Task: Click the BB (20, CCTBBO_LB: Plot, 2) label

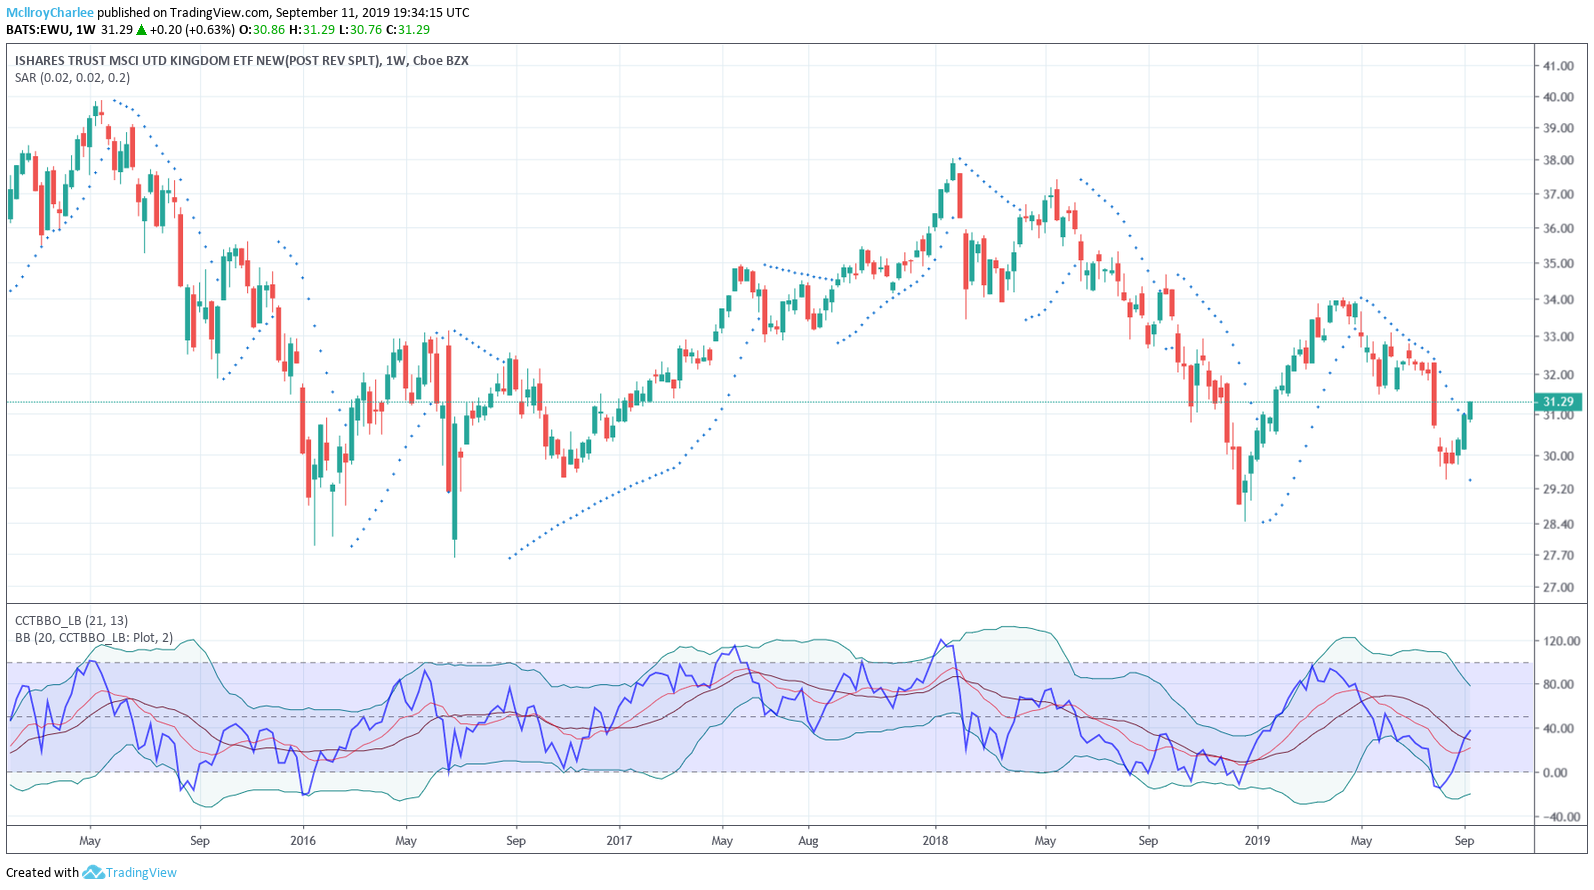Action: tap(94, 637)
